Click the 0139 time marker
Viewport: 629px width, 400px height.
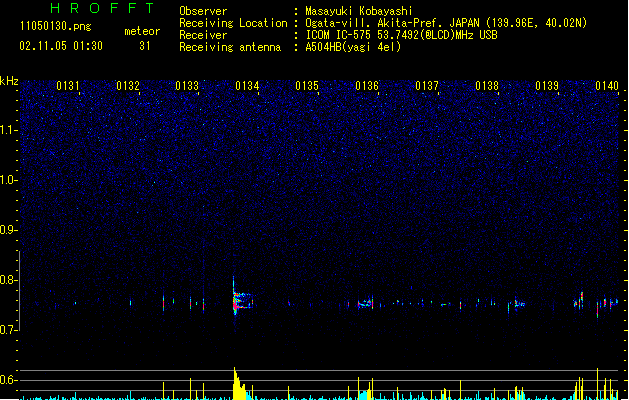[547, 86]
